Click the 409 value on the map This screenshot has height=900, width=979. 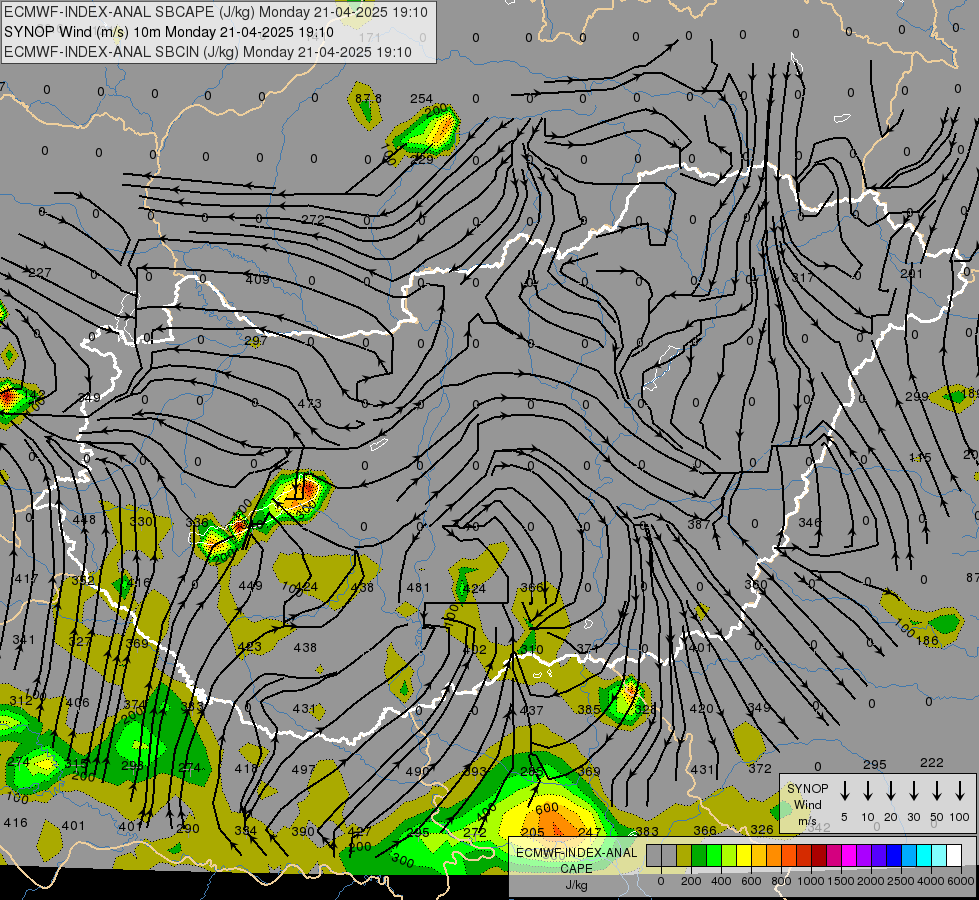point(257,279)
